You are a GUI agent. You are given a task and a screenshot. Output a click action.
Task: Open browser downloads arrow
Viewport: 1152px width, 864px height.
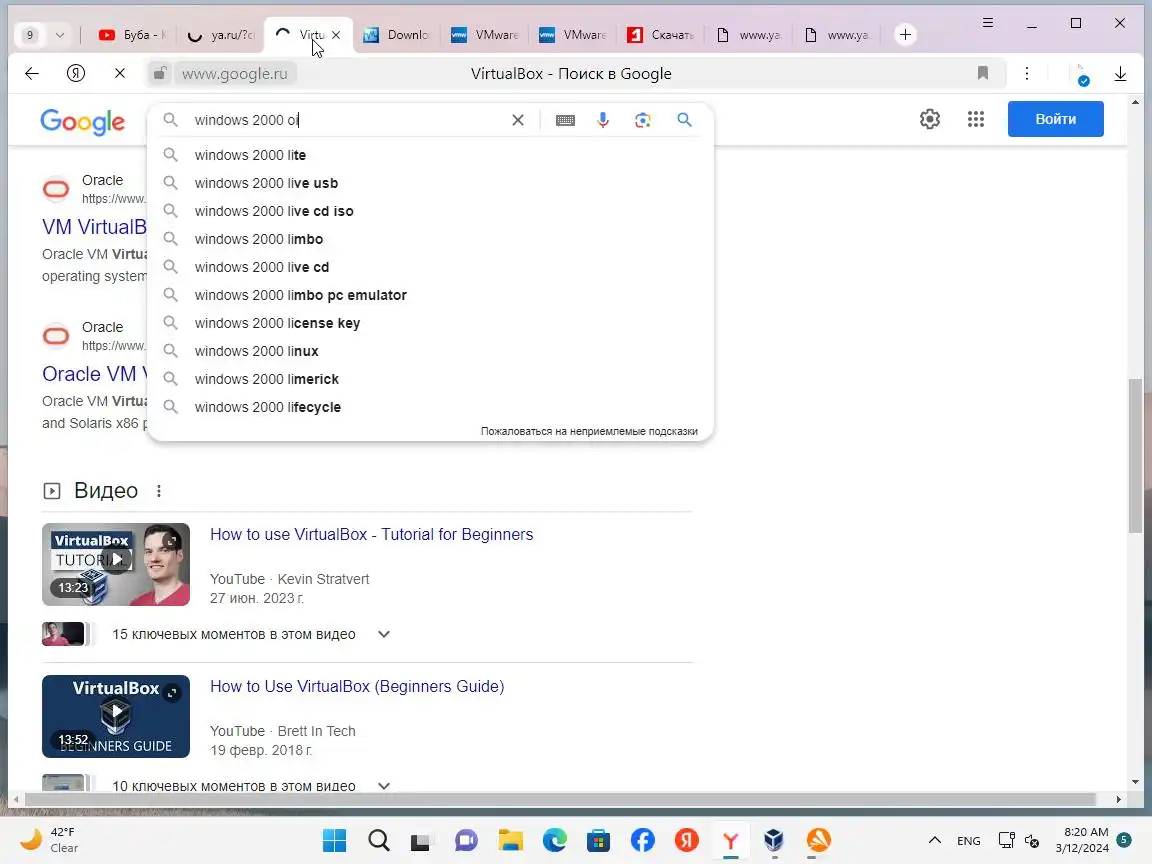click(x=1120, y=73)
